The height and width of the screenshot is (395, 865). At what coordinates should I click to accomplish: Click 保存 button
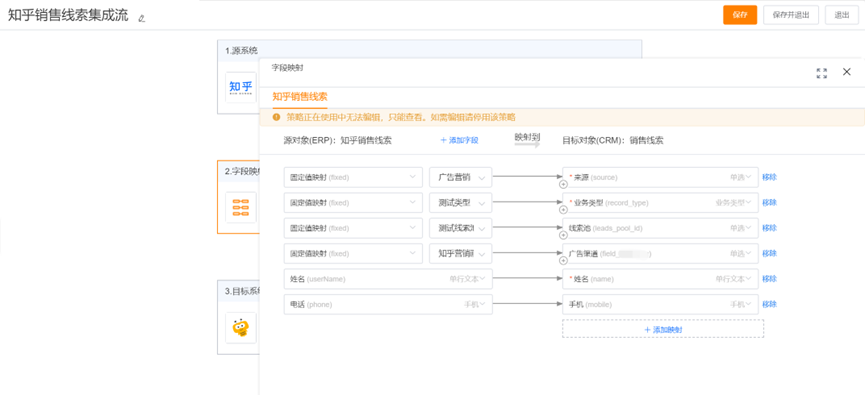tap(740, 15)
